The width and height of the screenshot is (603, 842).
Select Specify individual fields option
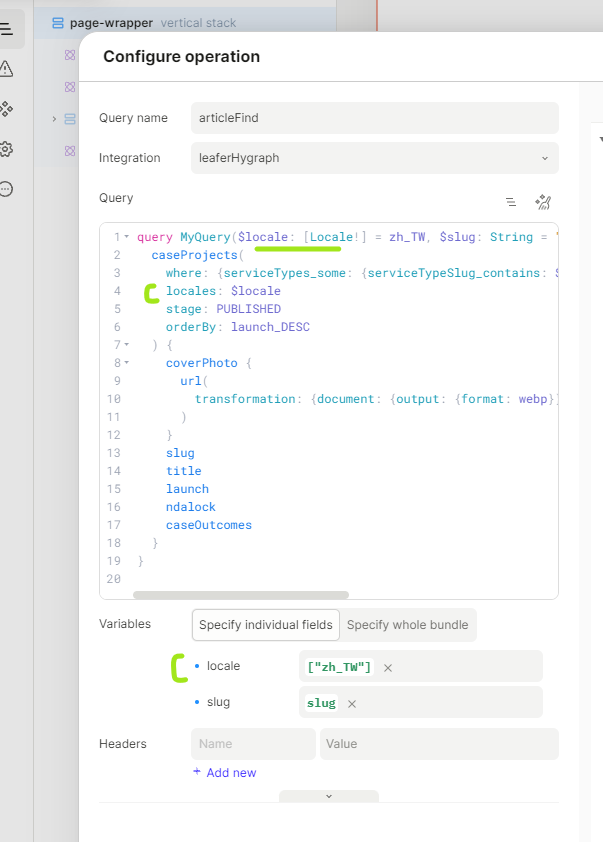point(266,625)
